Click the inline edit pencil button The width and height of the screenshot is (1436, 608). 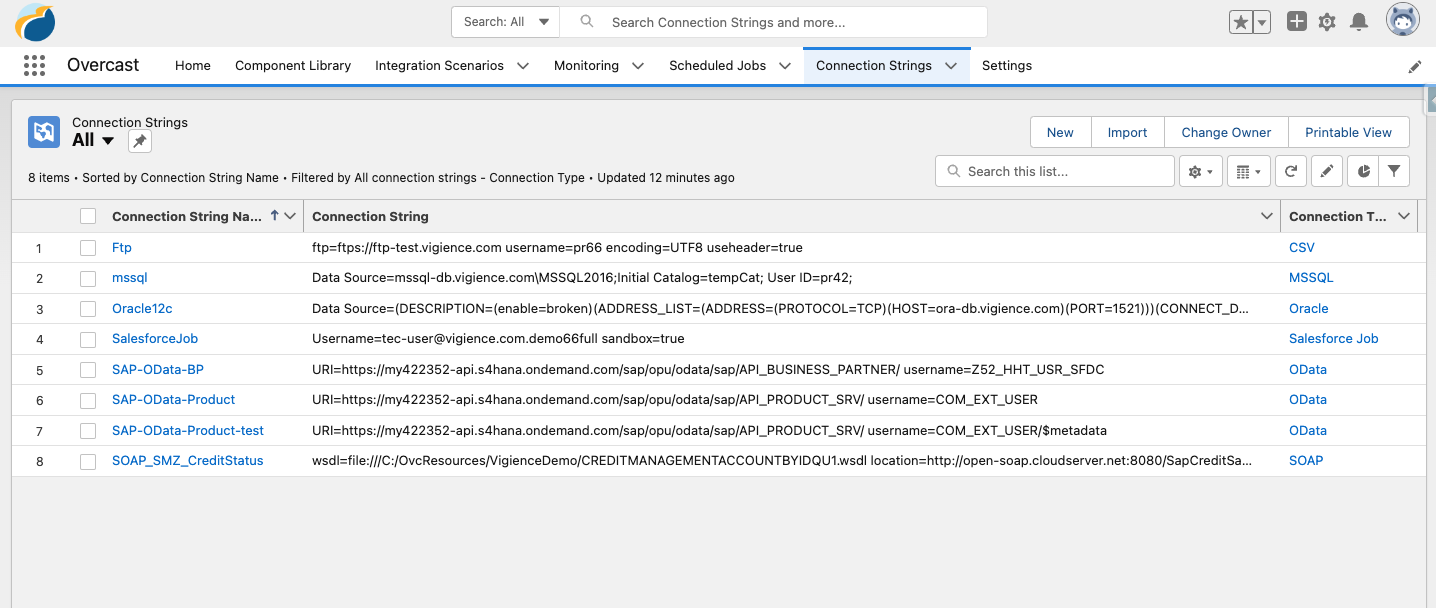pos(1326,171)
